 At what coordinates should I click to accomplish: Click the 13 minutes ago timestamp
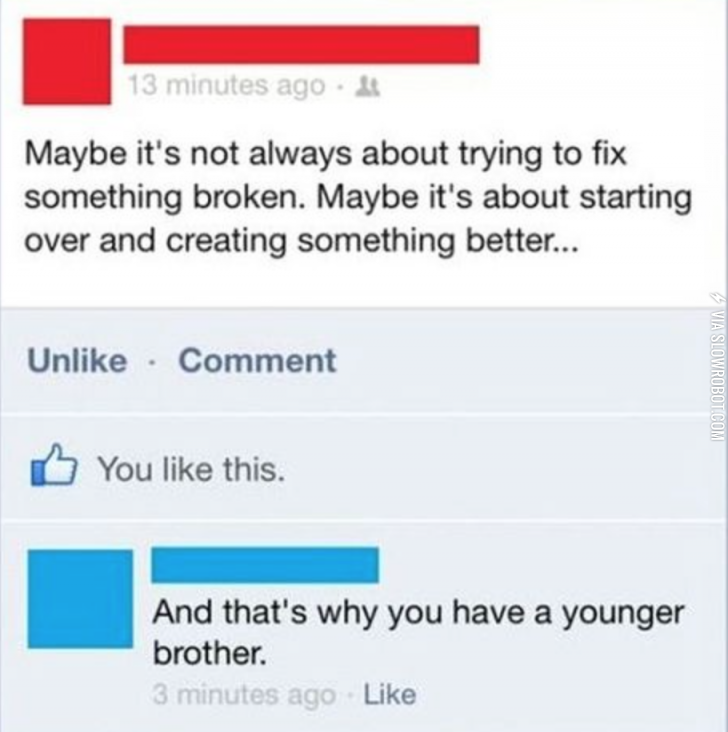click(227, 86)
